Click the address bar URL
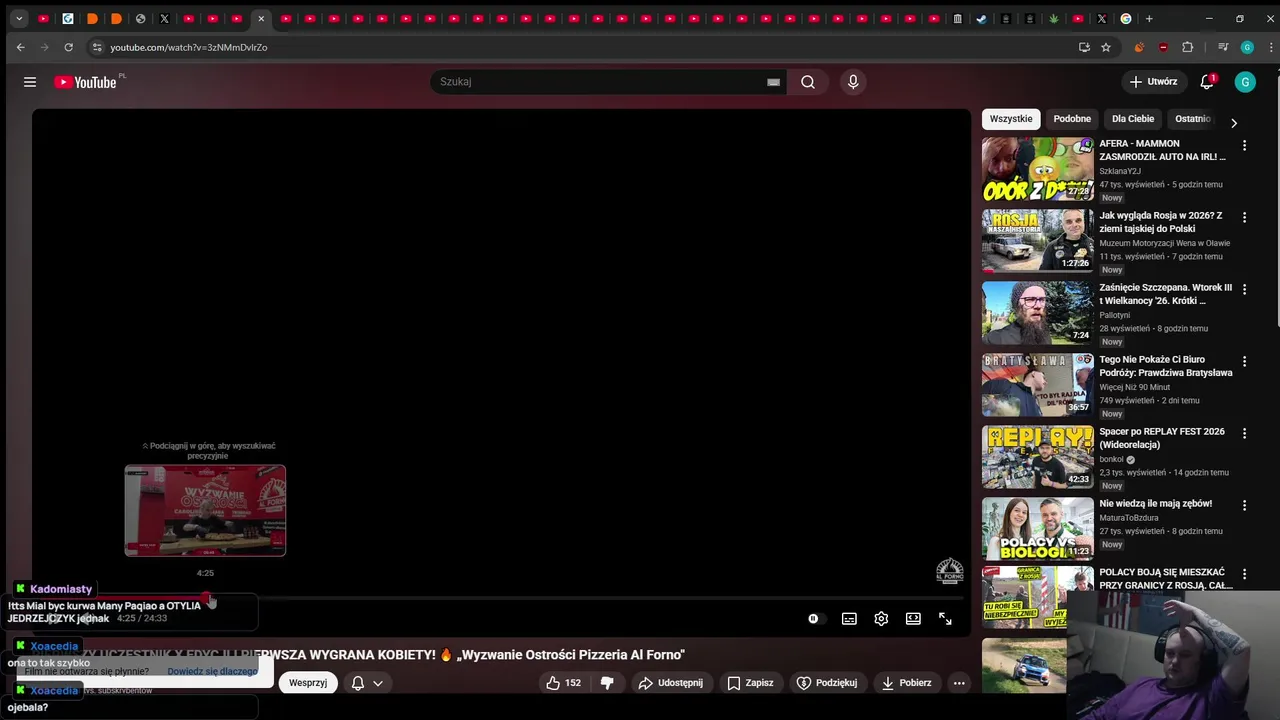Image resolution: width=1280 pixels, height=720 pixels. [x=189, y=47]
